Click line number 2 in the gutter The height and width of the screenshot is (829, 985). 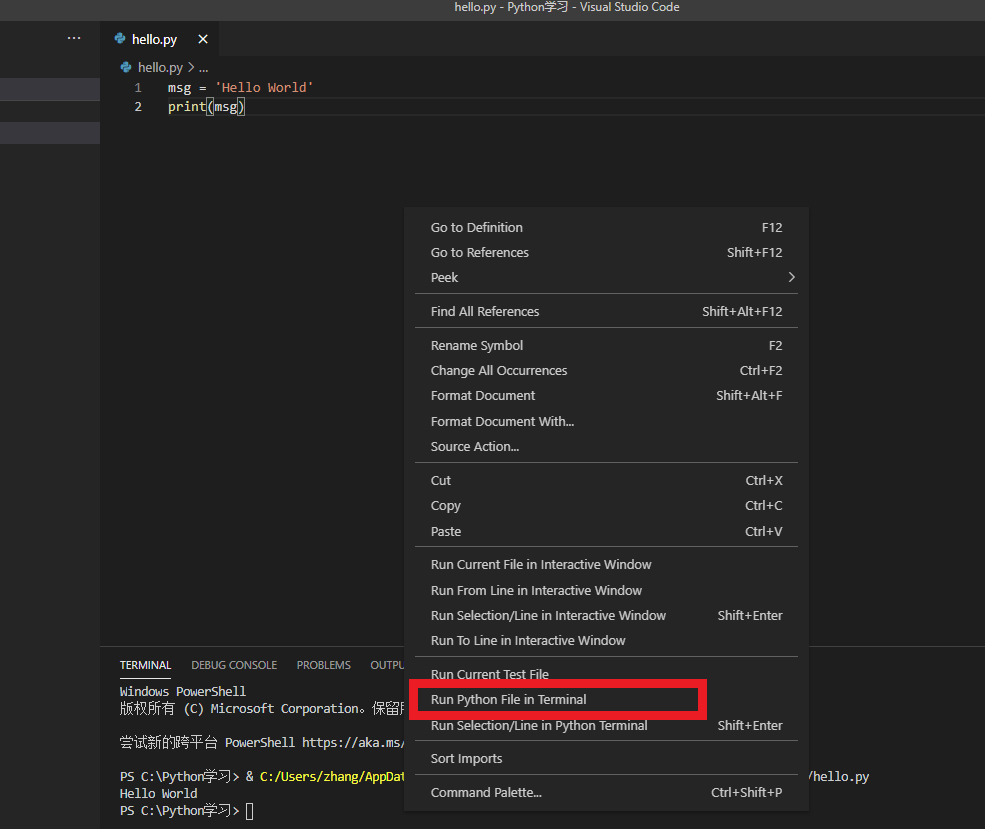pyautogui.click(x=138, y=107)
